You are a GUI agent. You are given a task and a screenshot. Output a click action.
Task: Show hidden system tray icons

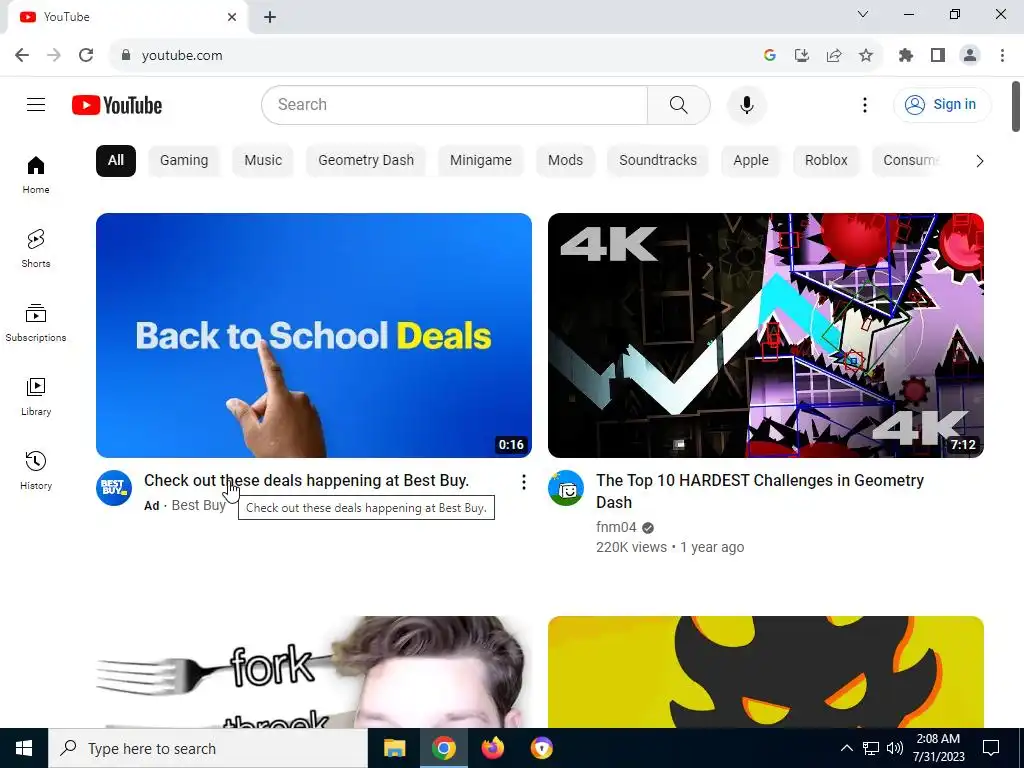[846, 748]
